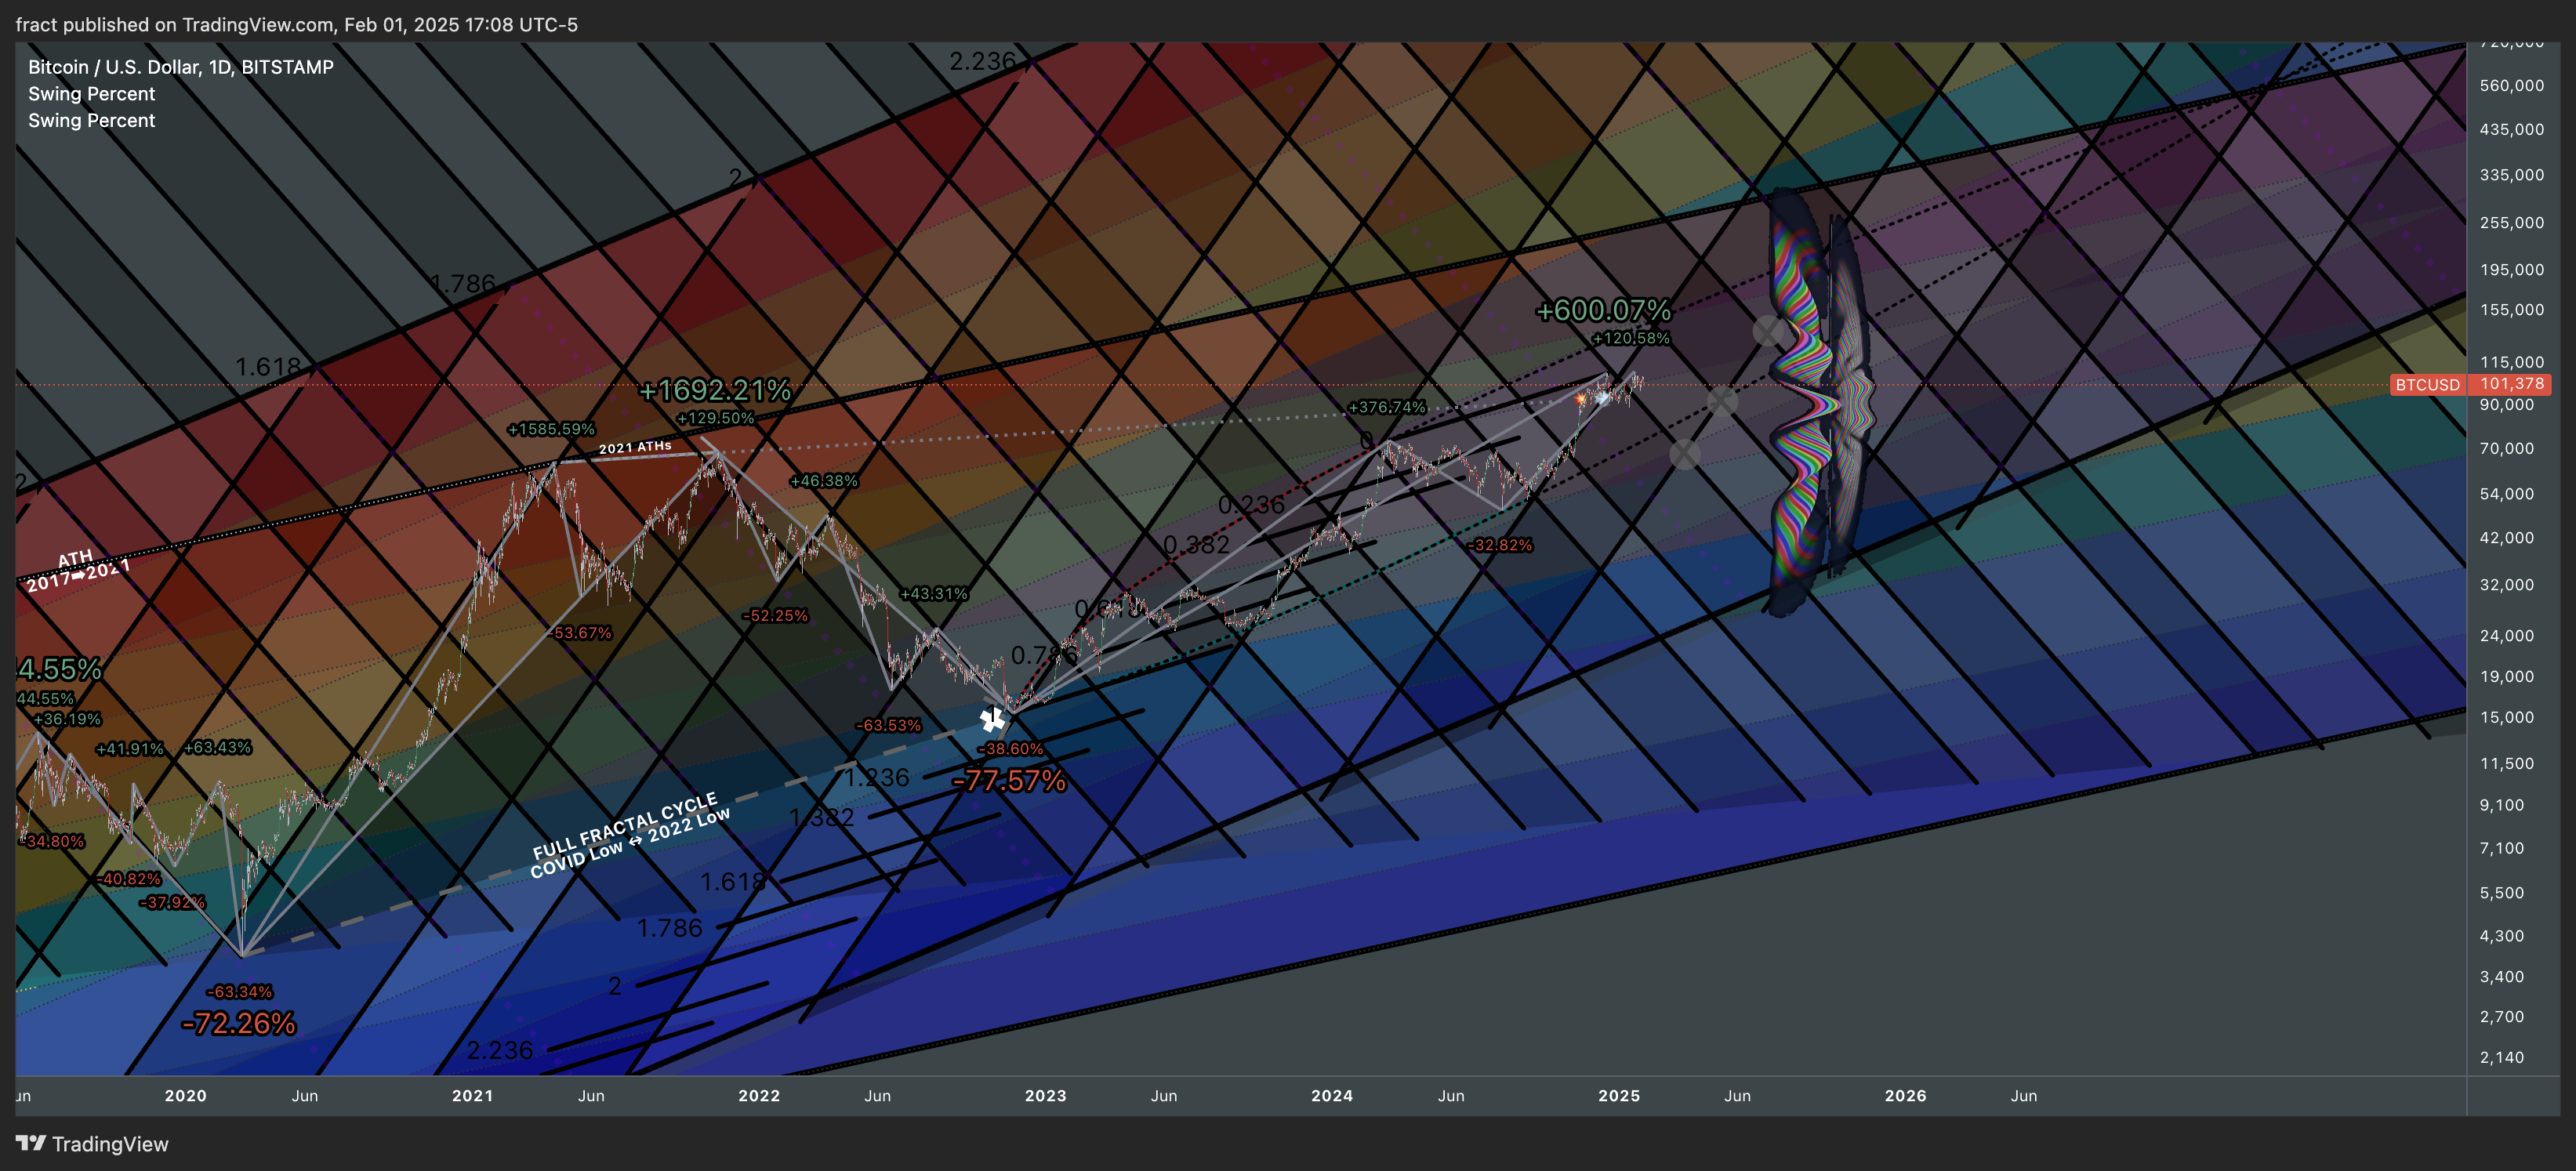Select the +1692.21% swing label
2576x1171 pixels.
715,390
